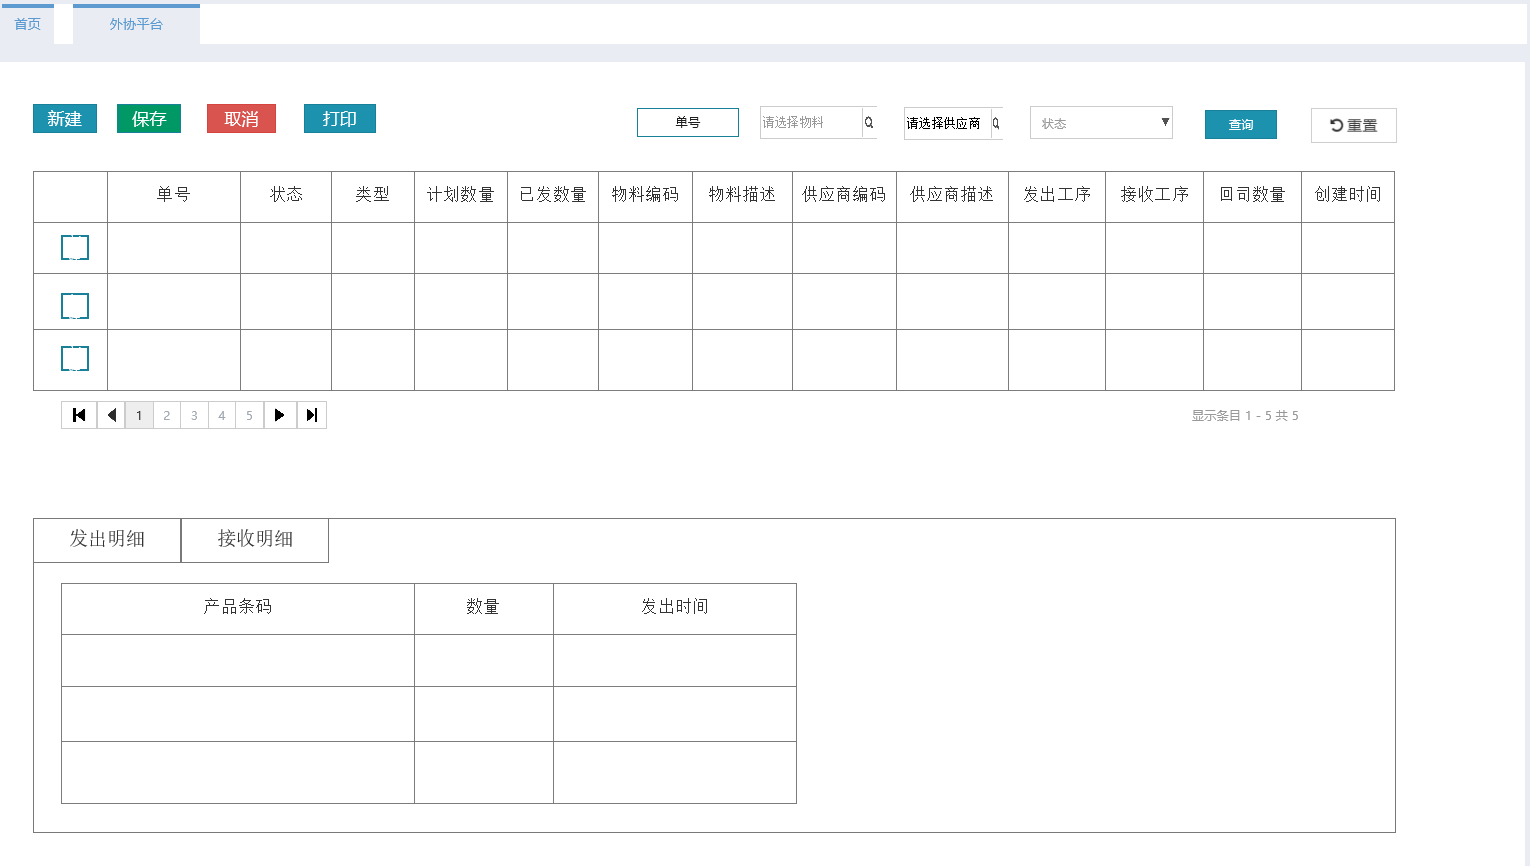The image size is (1530, 866).
Task: Select page 5 in pagination
Action: [x=249, y=415]
